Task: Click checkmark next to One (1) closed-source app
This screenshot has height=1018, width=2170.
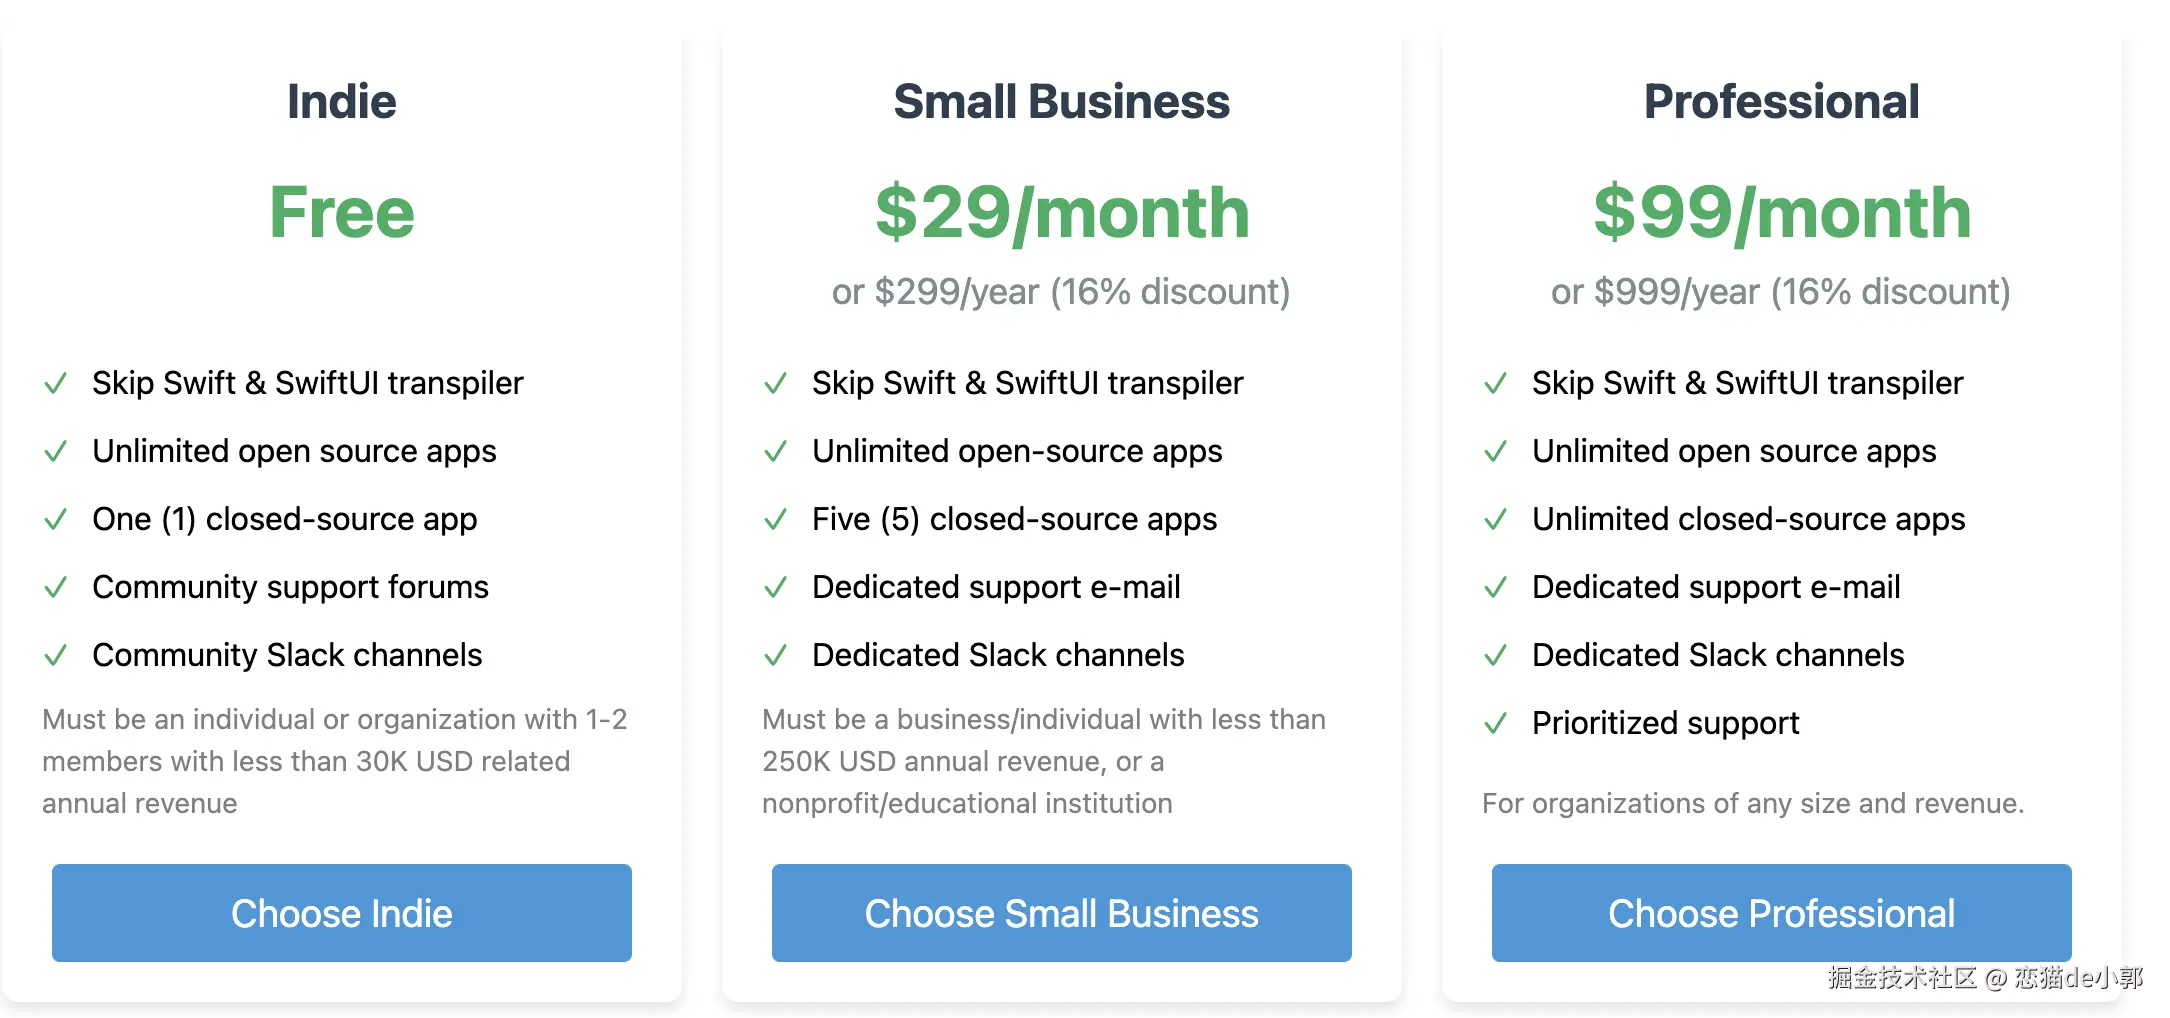Action: coord(56,520)
